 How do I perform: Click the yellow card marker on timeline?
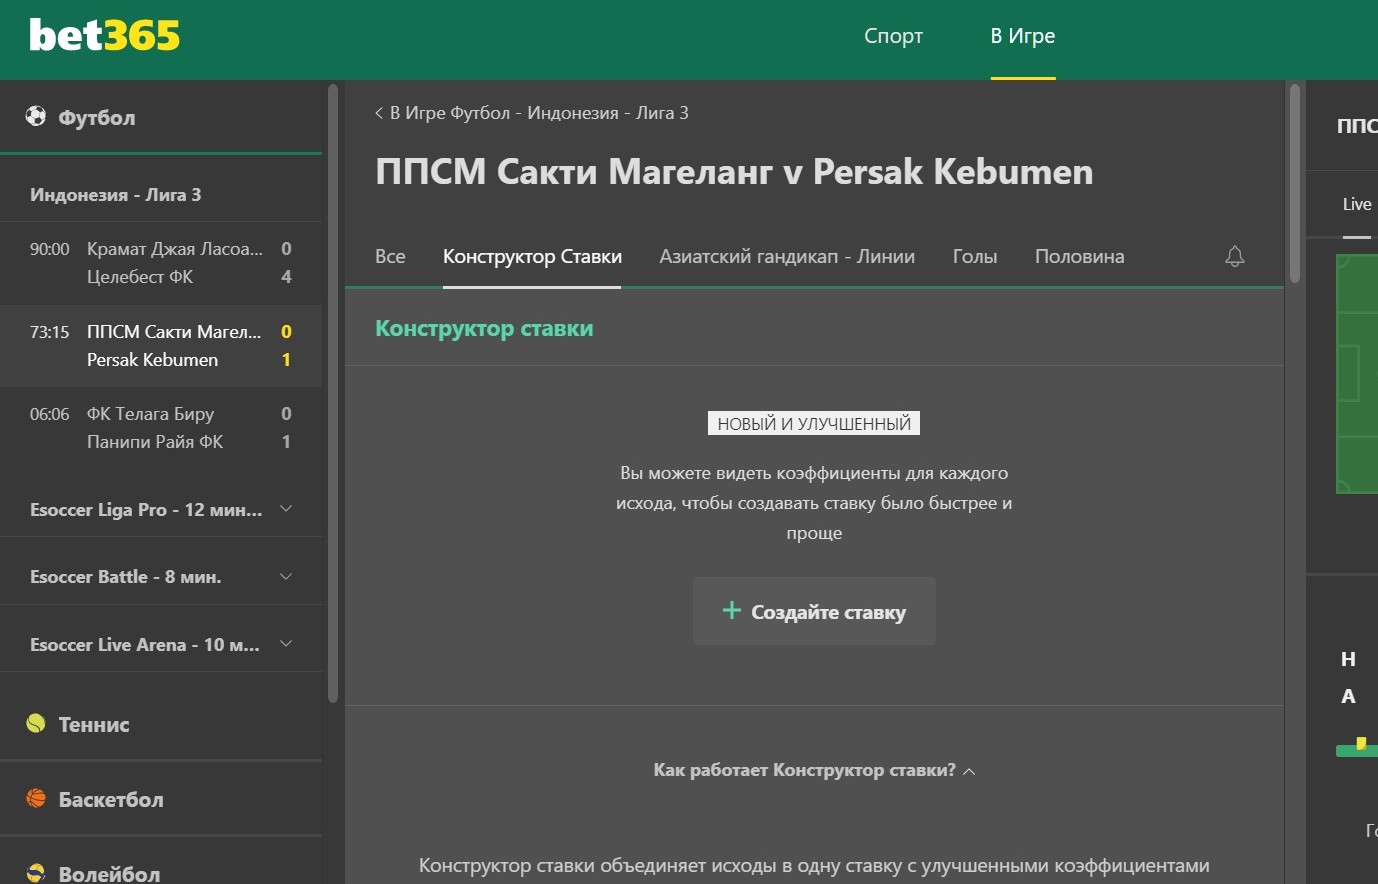point(1361,743)
